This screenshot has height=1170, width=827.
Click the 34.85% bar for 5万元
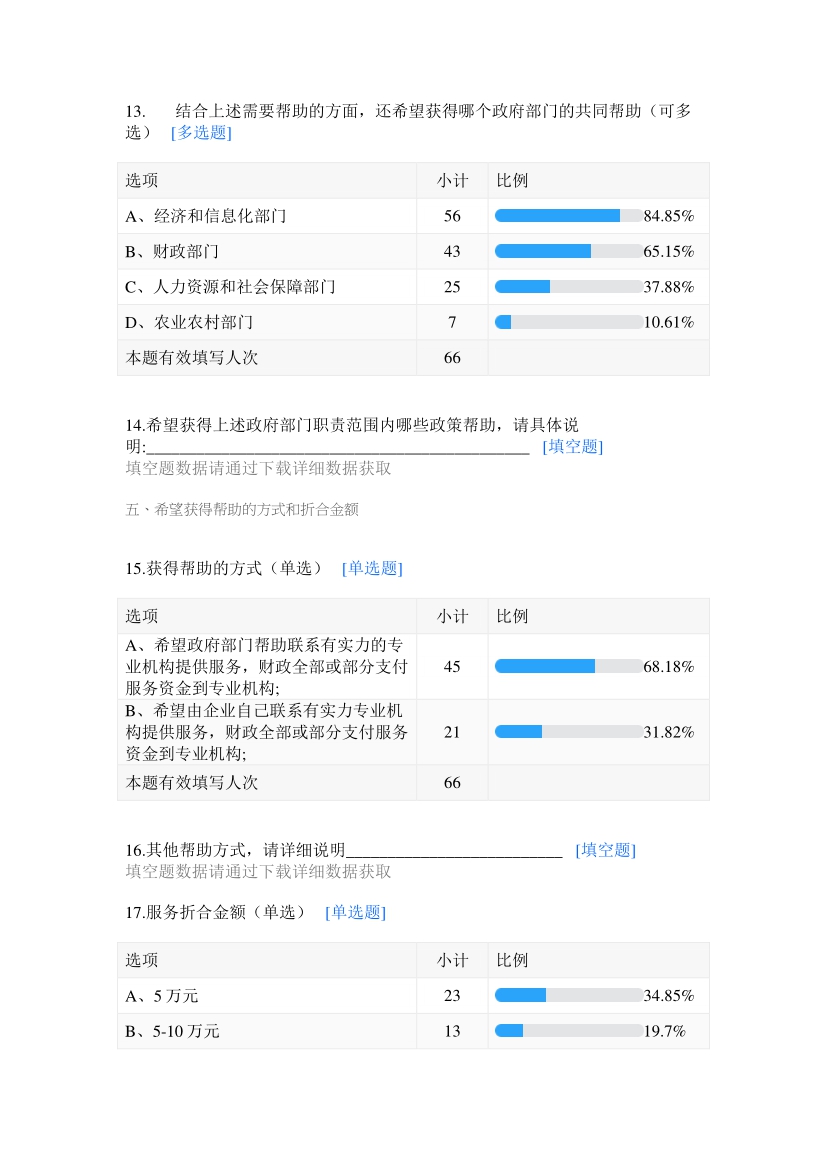(x=568, y=996)
